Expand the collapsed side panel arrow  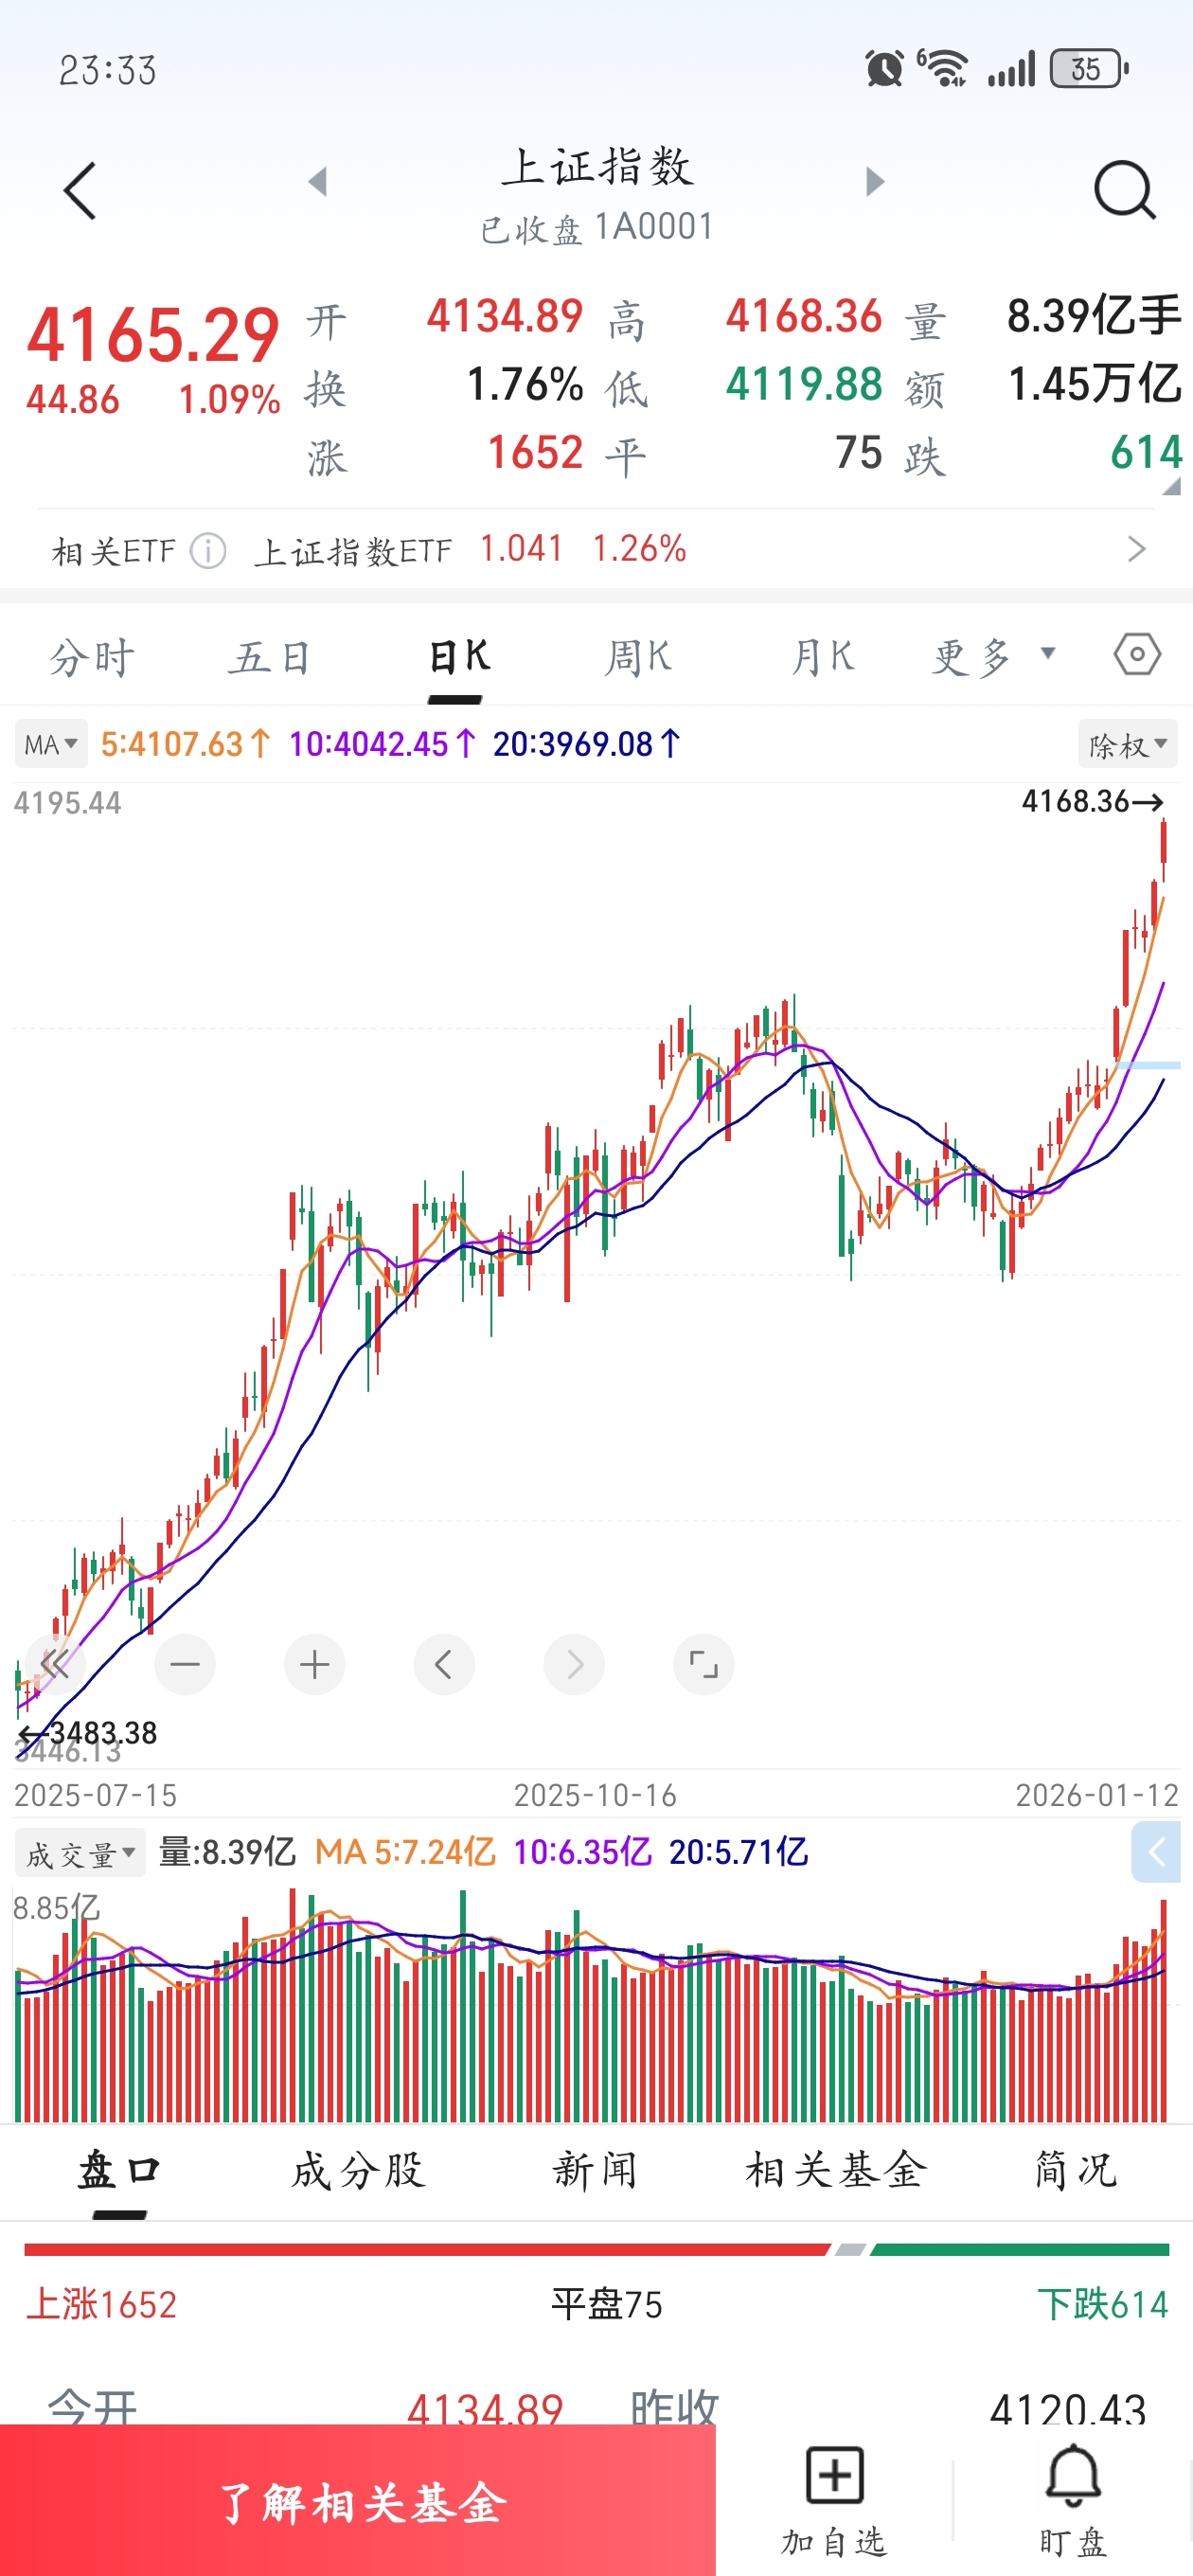click(x=1156, y=1853)
